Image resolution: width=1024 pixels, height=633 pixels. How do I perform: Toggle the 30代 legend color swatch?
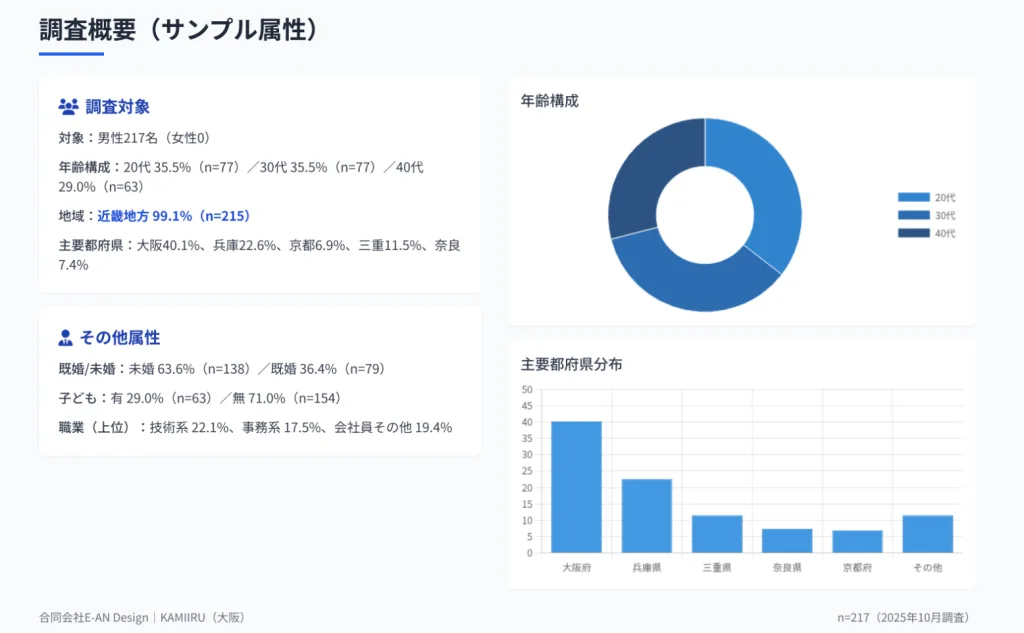[x=913, y=215]
